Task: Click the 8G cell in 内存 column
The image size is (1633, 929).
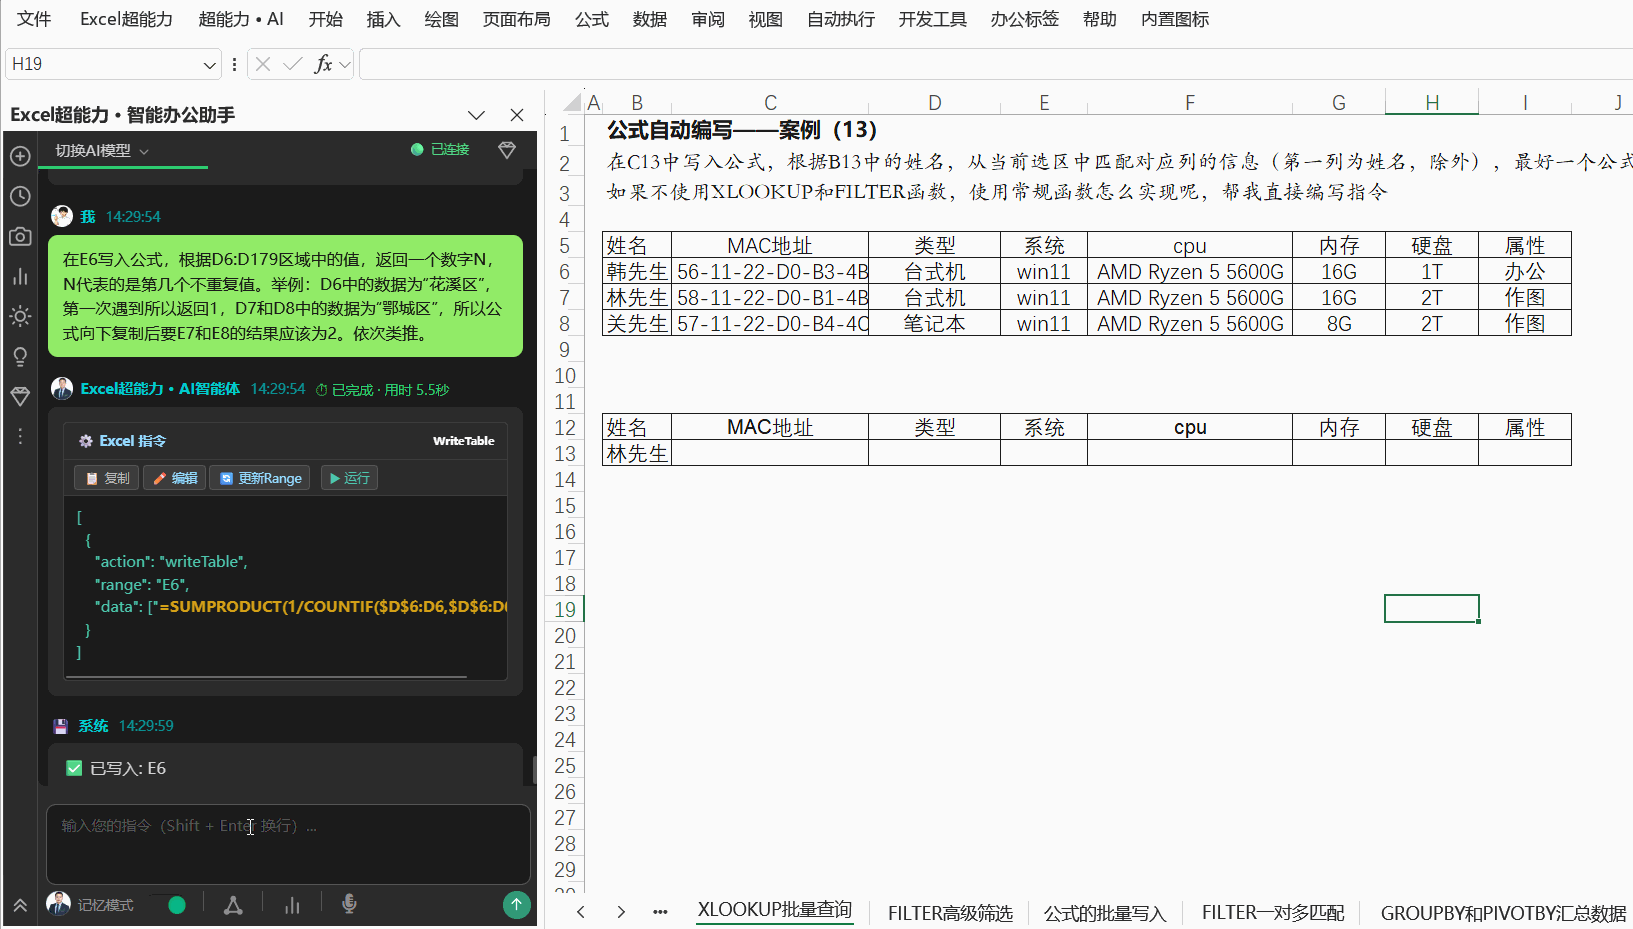Action: pyautogui.click(x=1339, y=323)
